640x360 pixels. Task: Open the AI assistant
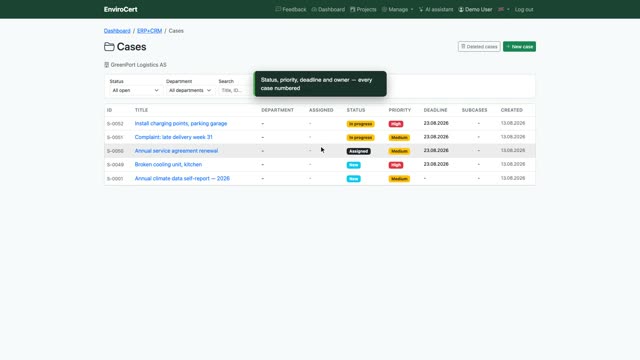[436, 9]
